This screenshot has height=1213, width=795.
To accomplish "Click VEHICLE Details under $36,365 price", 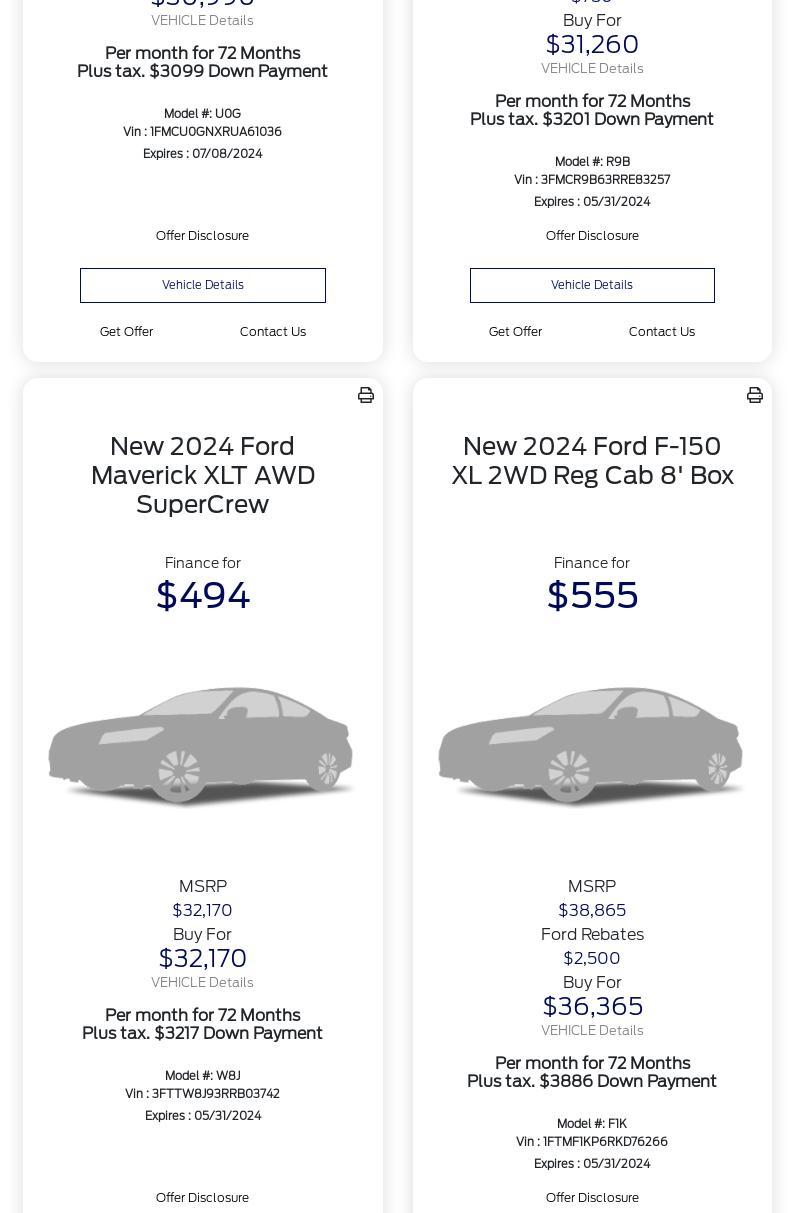I will pyautogui.click(x=592, y=1031).
